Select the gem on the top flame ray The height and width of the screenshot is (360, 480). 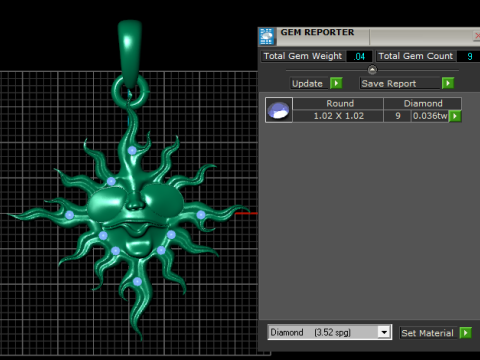pyautogui.click(x=132, y=151)
